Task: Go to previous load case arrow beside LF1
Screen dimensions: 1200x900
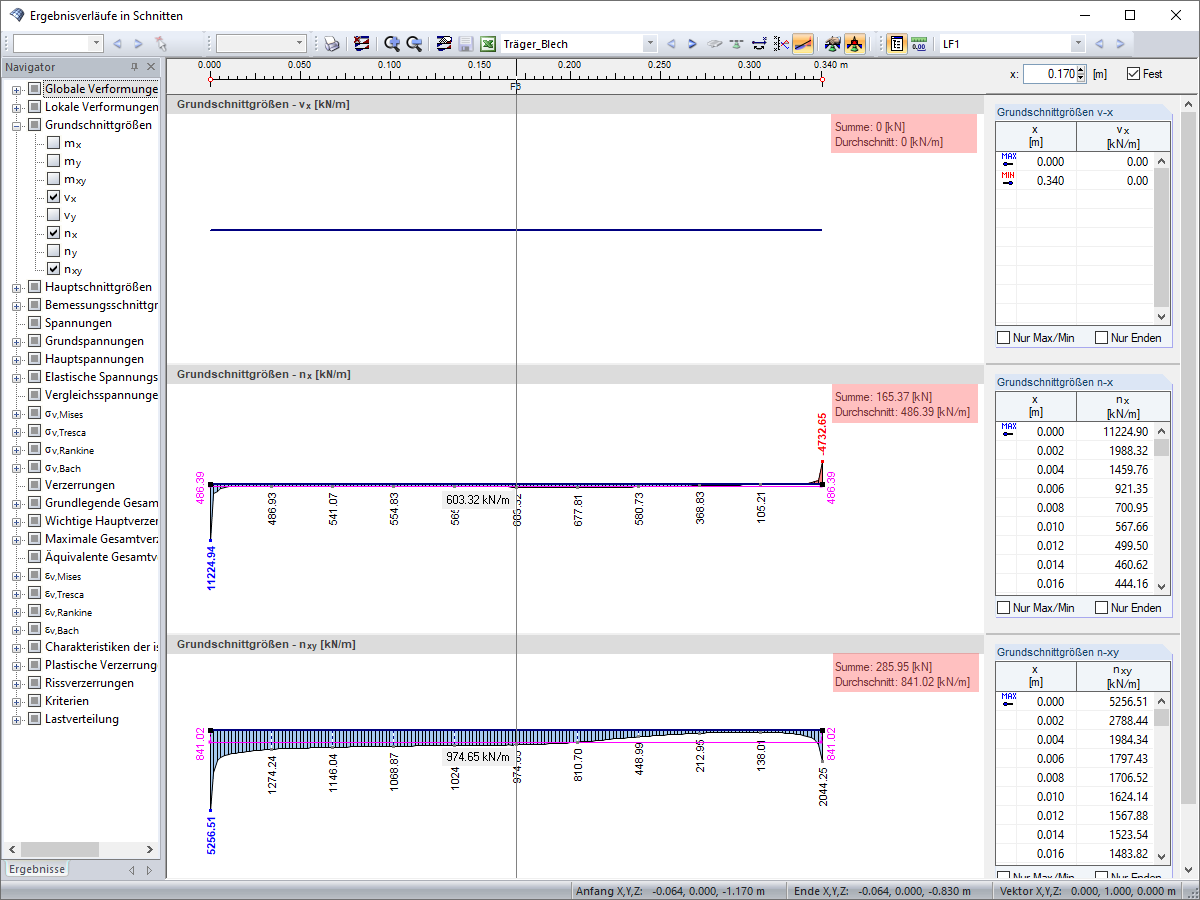Action: pos(1099,44)
